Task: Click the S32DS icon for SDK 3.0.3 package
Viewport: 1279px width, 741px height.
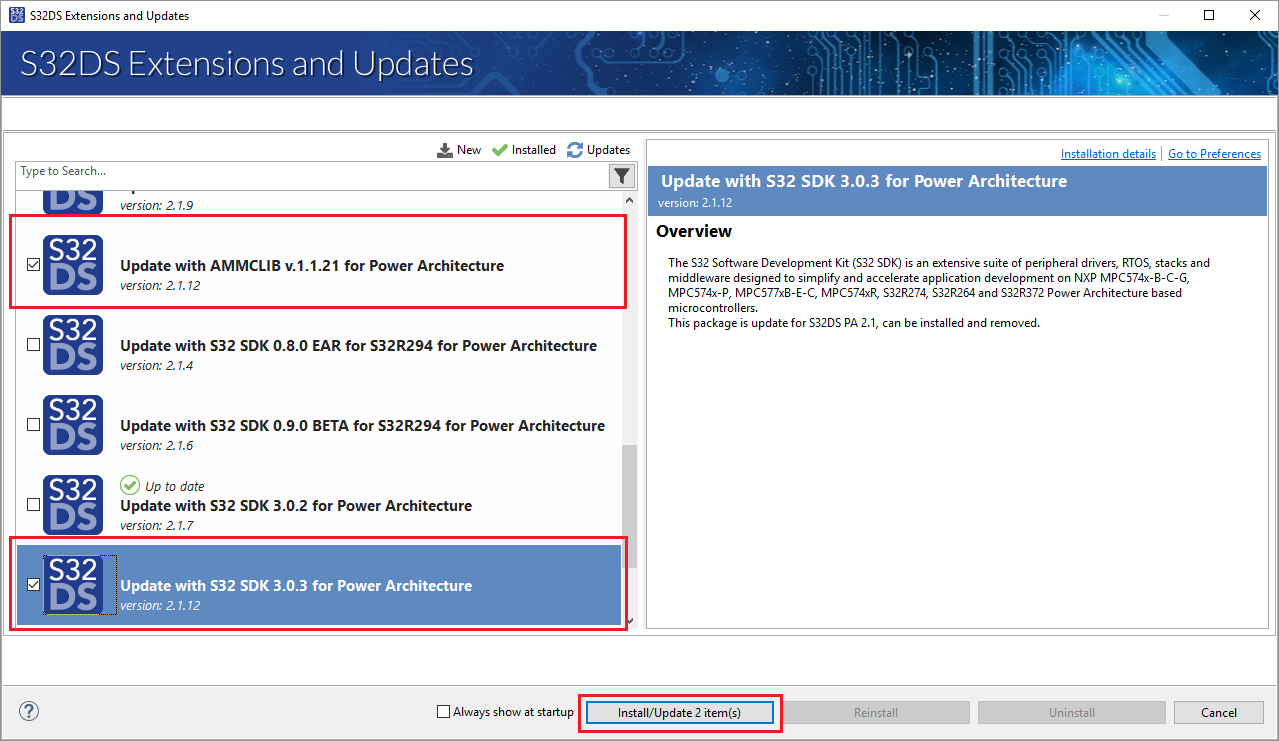Action: click(72, 584)
